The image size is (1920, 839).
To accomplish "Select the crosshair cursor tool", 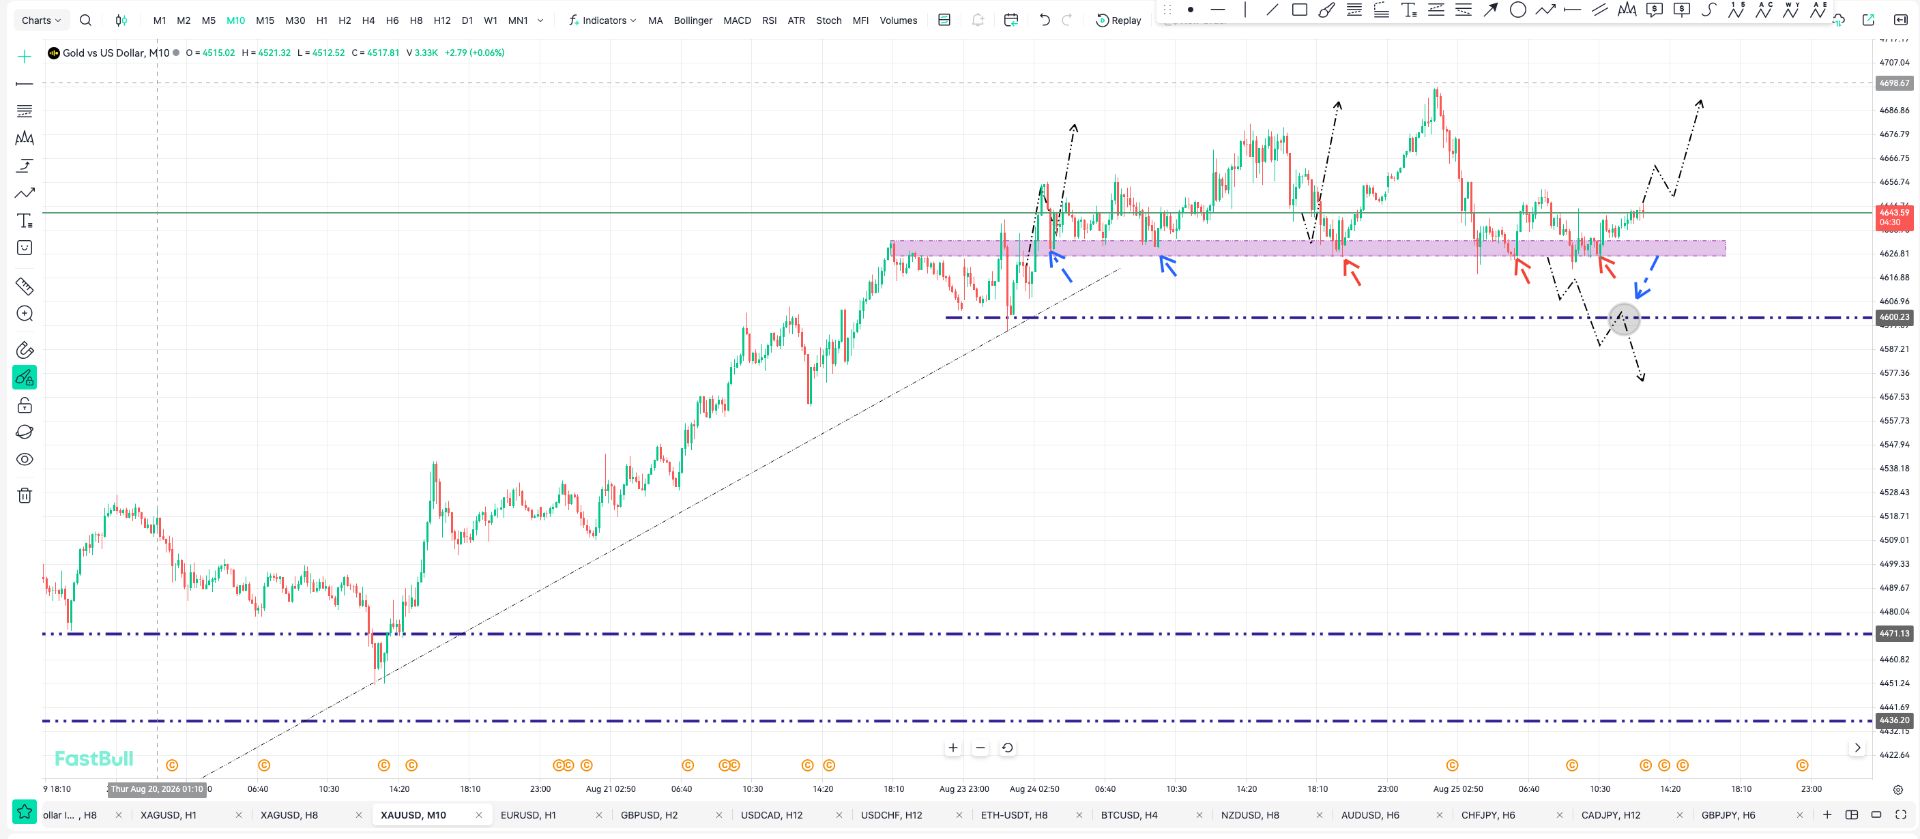I will point(25,57).
